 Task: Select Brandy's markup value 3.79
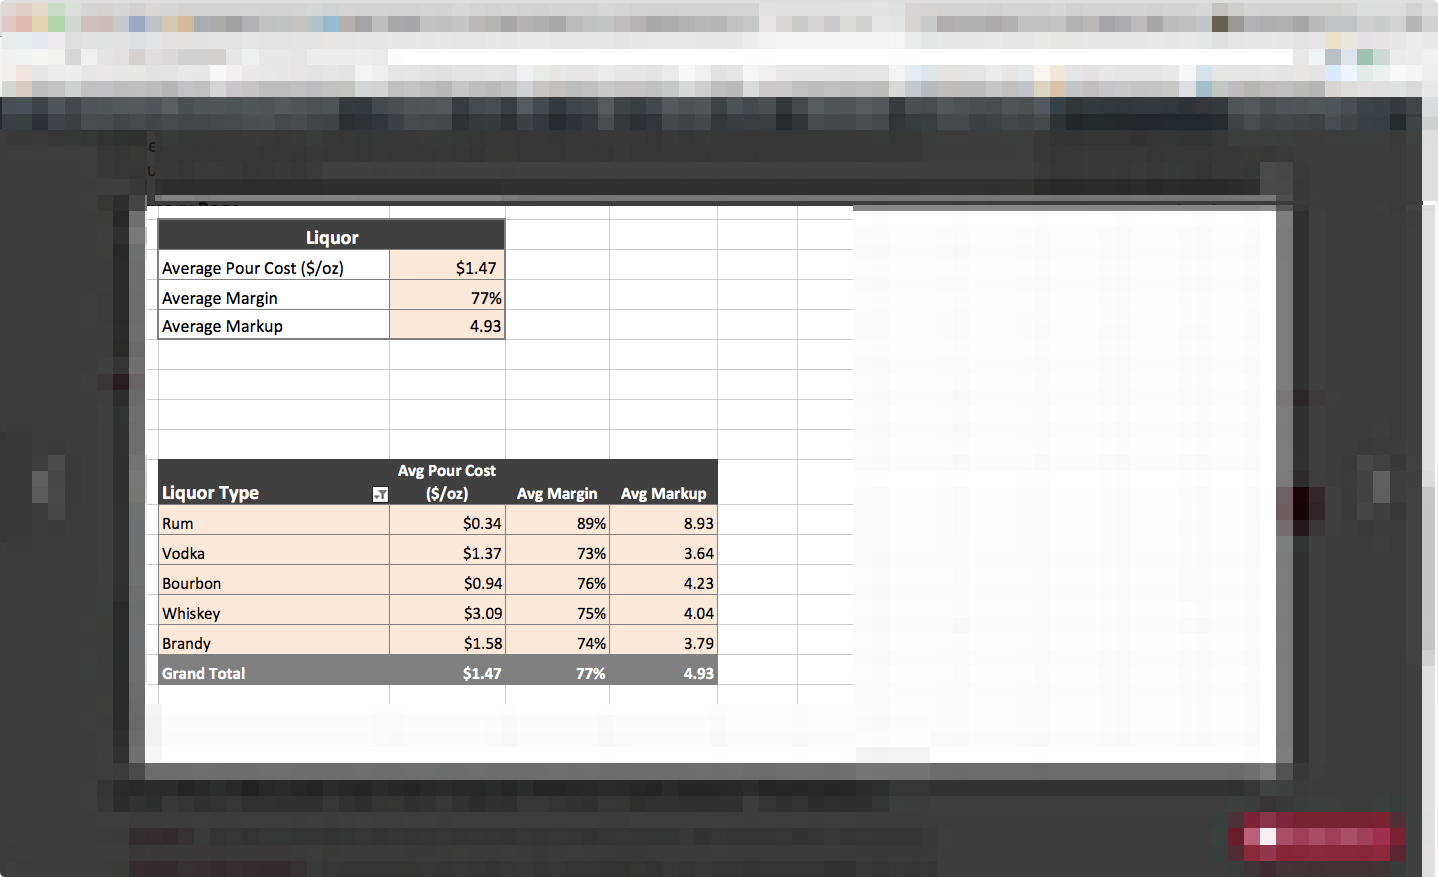coord(663,640)
